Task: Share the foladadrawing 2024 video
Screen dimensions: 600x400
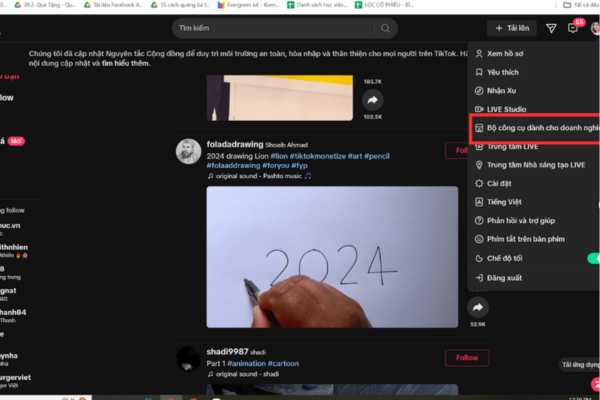Action: [x=478, y=307]
